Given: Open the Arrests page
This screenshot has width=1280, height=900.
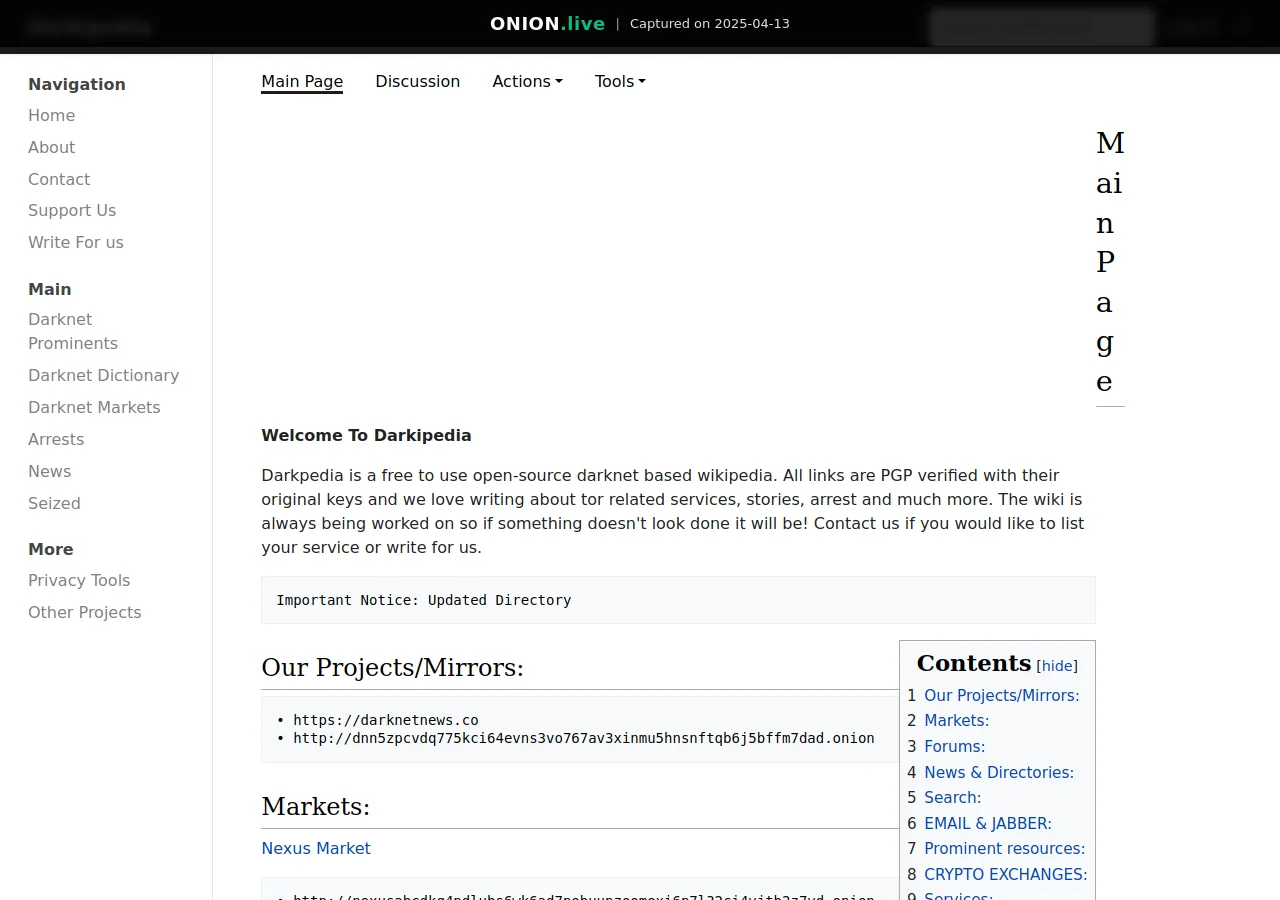Looking at the screenshot, I should point(56,439).
